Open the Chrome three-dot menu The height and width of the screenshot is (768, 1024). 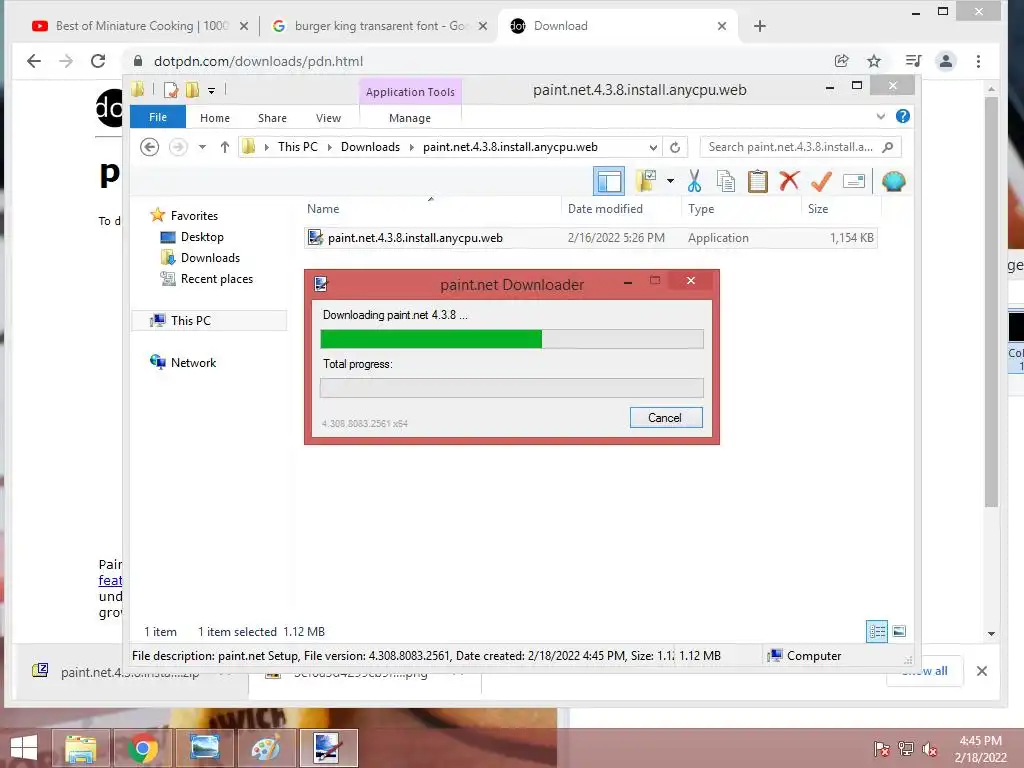978,61
